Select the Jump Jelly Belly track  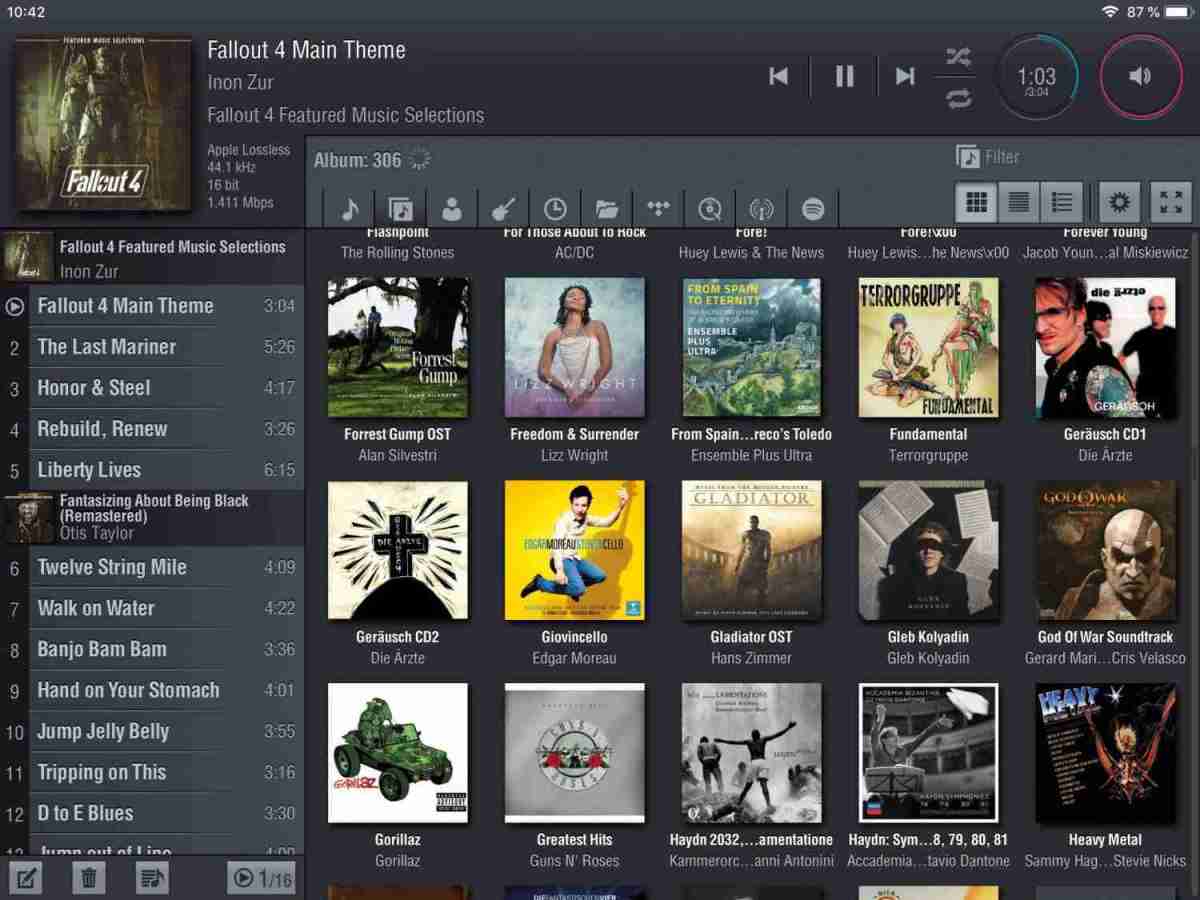152,731
